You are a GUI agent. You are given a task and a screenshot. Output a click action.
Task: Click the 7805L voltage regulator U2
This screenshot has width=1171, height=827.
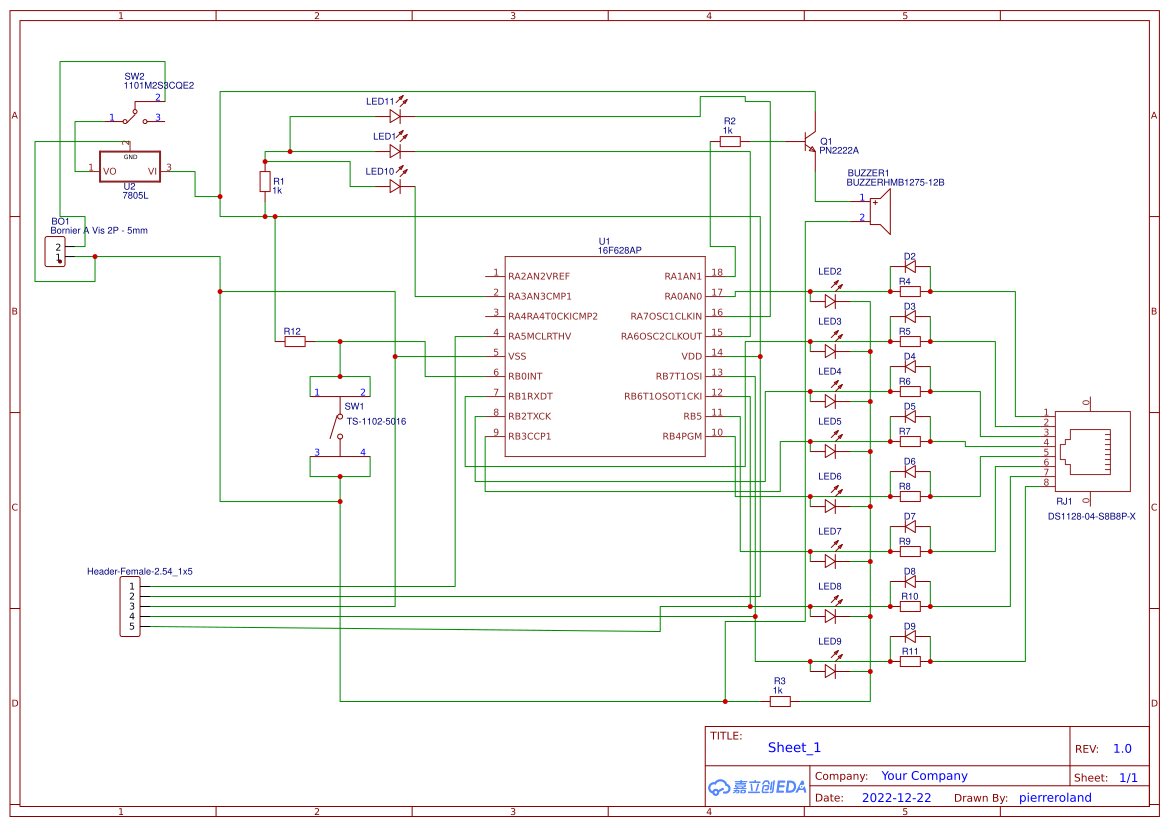[128, 166]
